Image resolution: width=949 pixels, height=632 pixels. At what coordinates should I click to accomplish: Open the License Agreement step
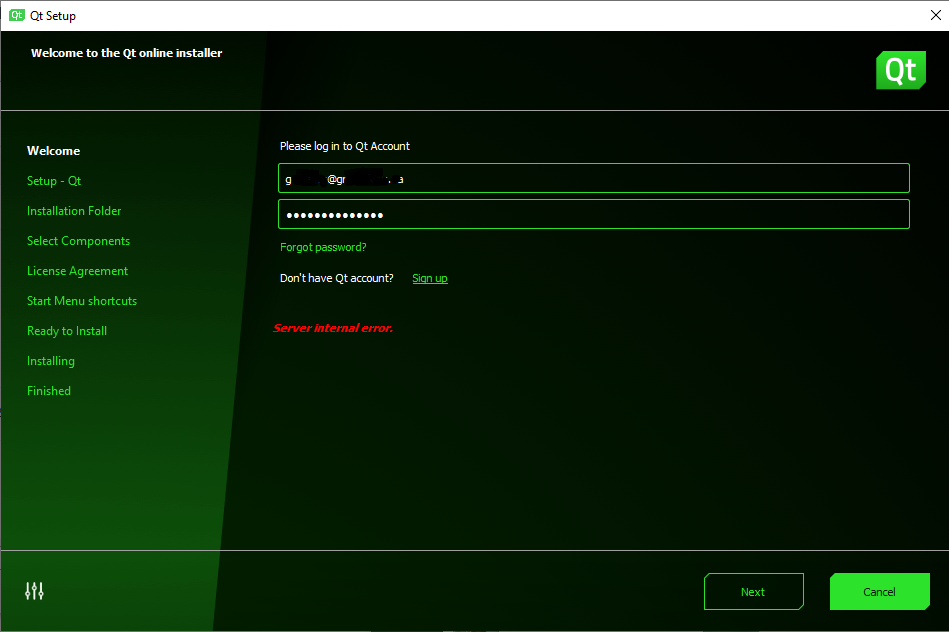click(x=77, y=271)
